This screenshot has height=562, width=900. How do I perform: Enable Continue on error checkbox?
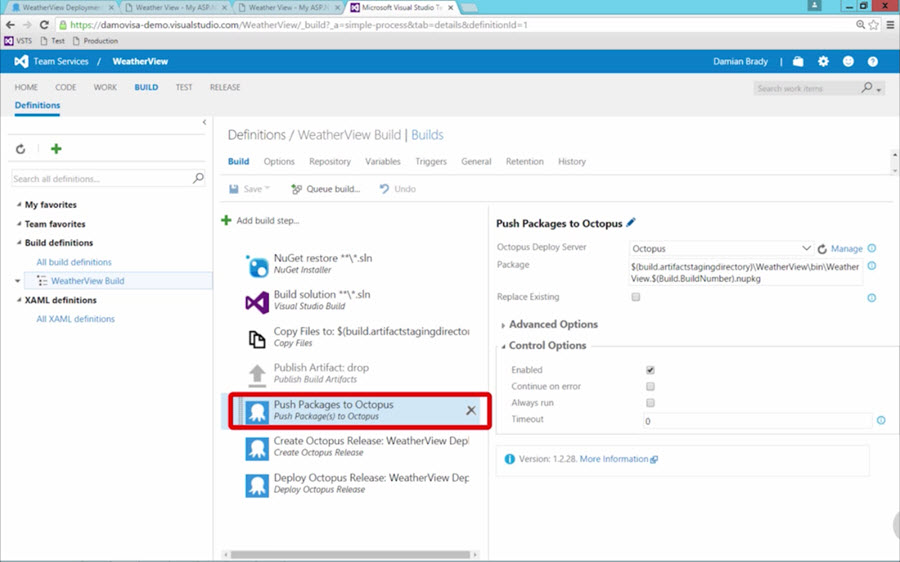pyautogui.click(x=650, y=386)
